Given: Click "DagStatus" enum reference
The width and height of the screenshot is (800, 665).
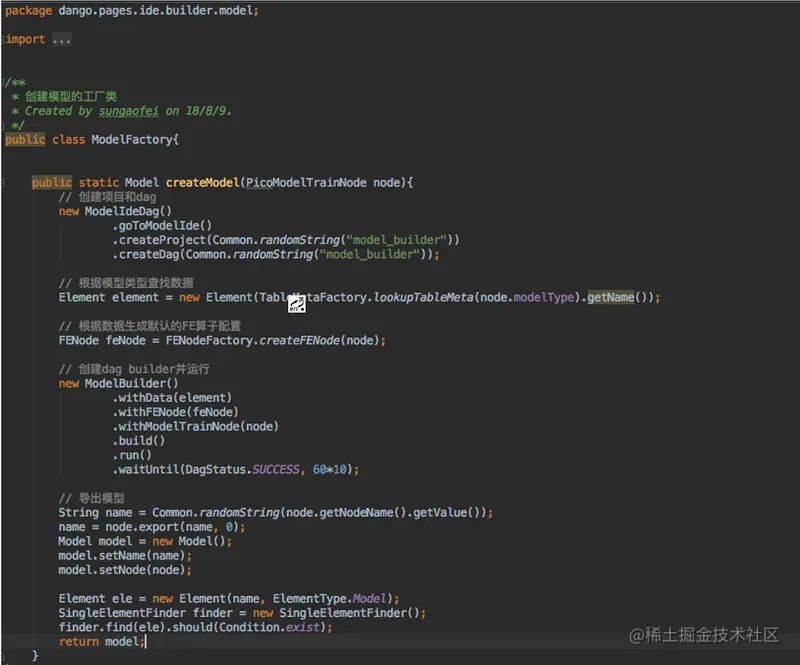Looking at the screenshot, I should tap(215, 469).
